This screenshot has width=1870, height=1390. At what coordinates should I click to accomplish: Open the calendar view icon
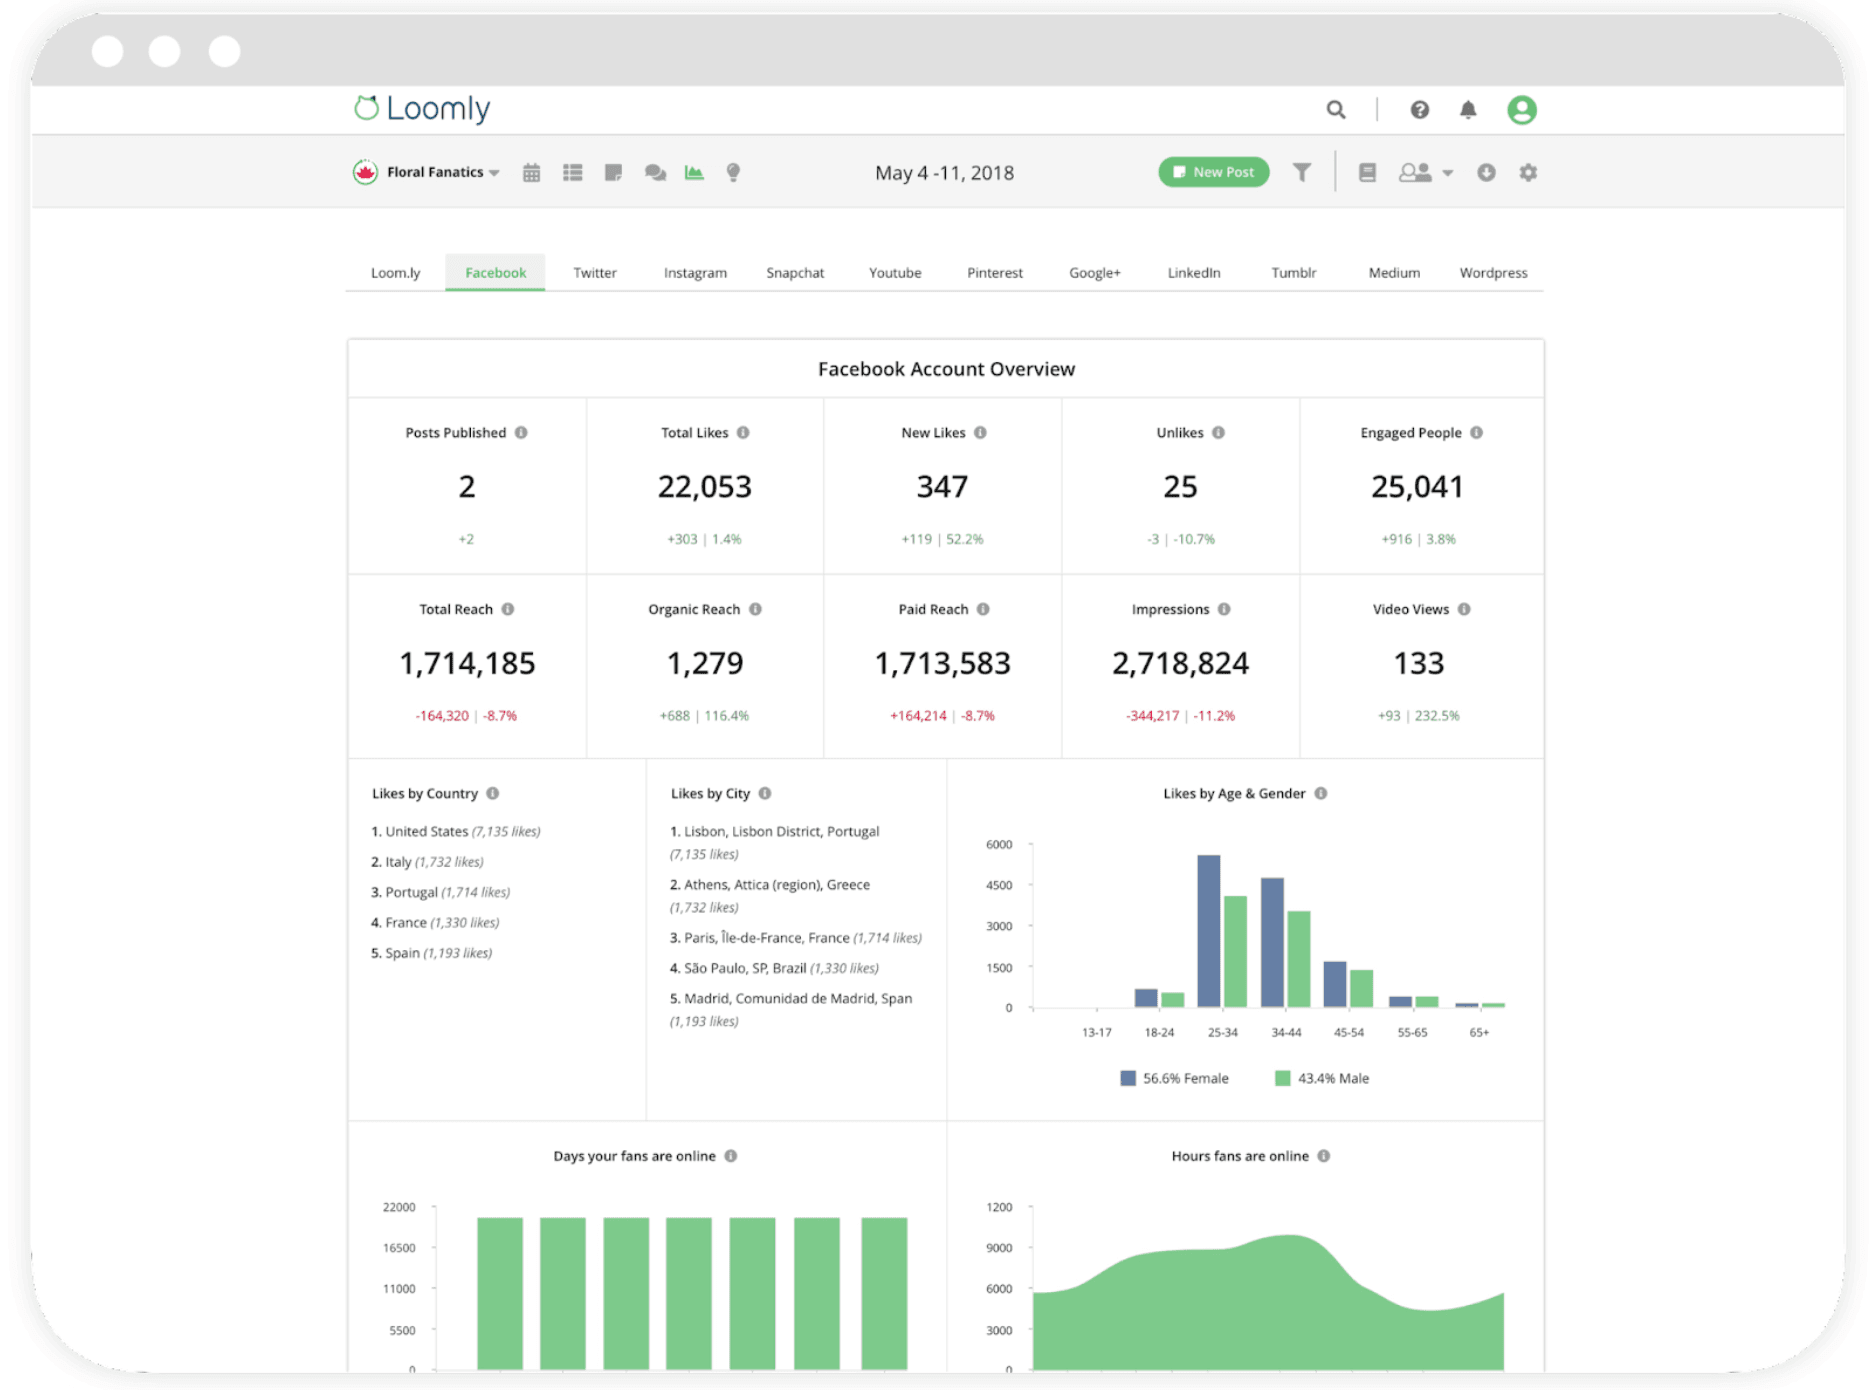point(531,171)
